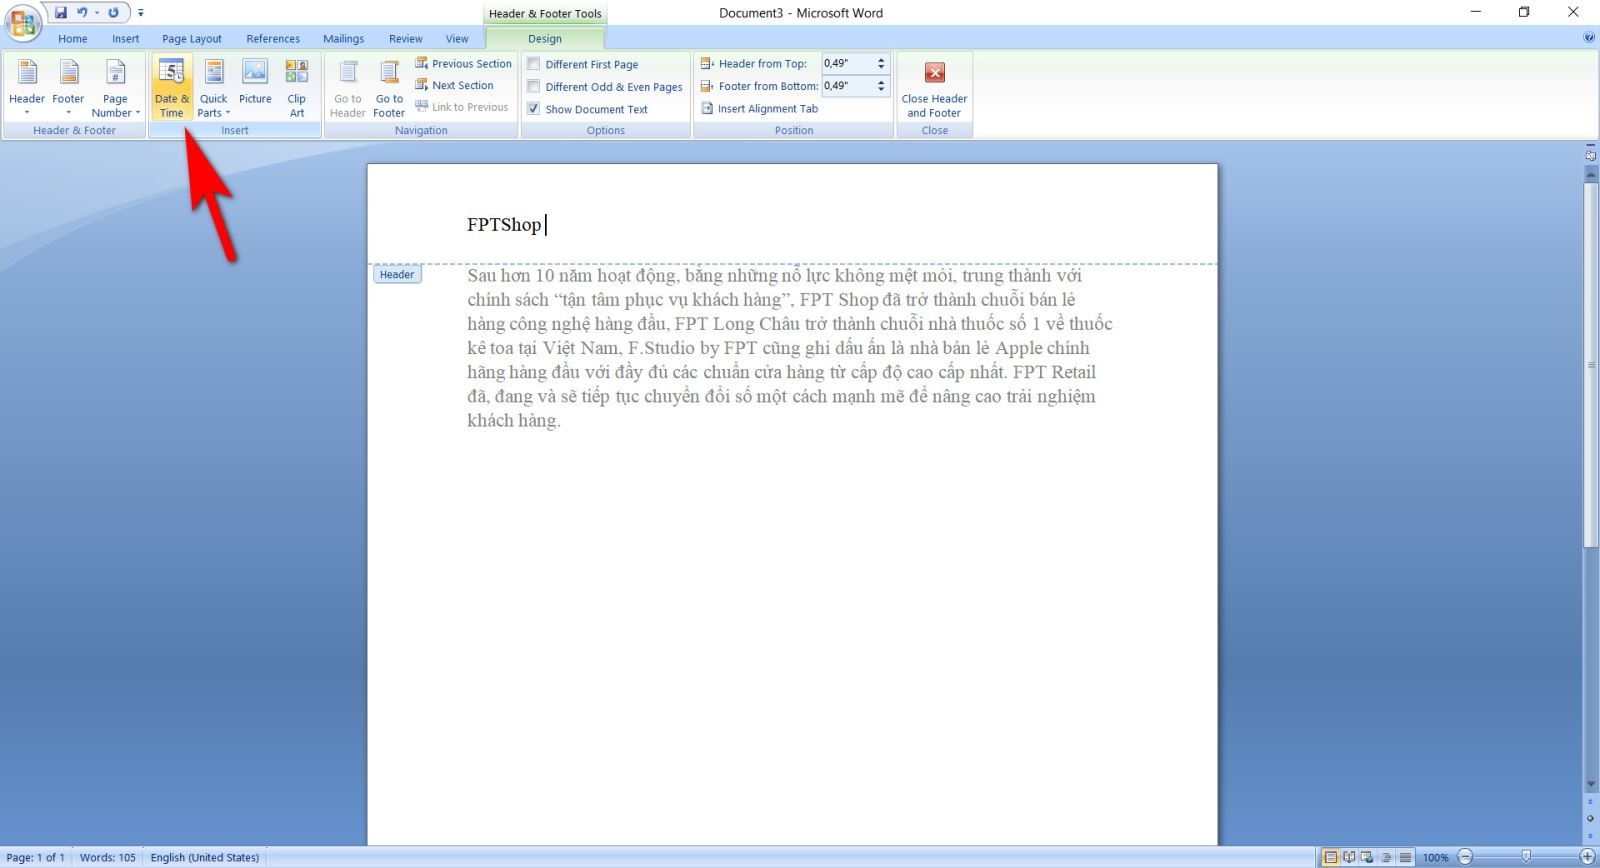Change language English (United States) in status bar
Viewport: 1600px width, 868px height.
[205, 857]
